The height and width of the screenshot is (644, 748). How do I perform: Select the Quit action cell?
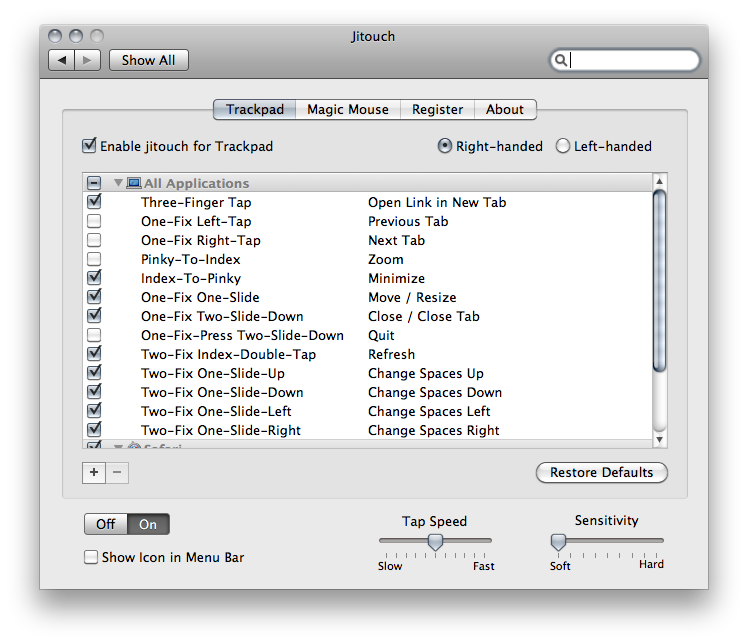tap(381, 336)
